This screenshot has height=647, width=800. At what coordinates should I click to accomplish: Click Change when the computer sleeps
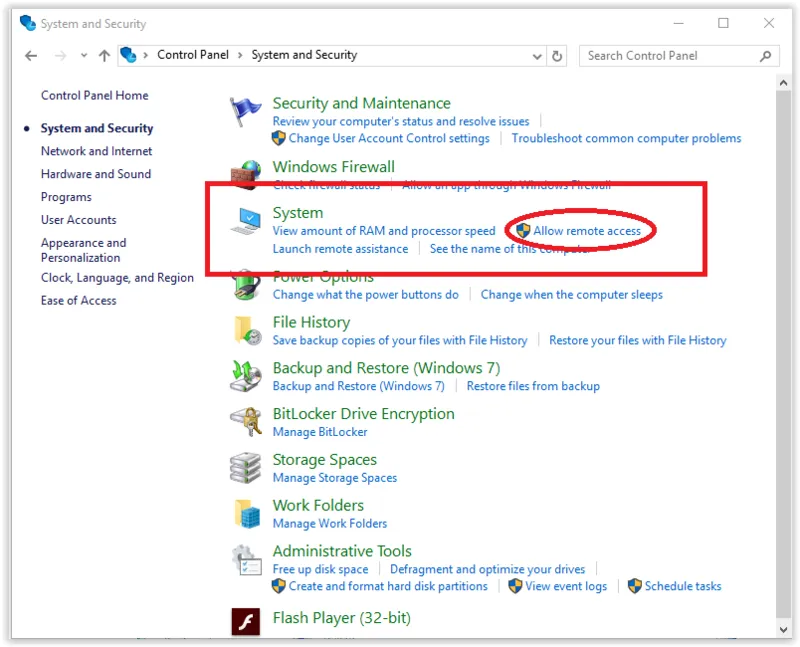572,294
